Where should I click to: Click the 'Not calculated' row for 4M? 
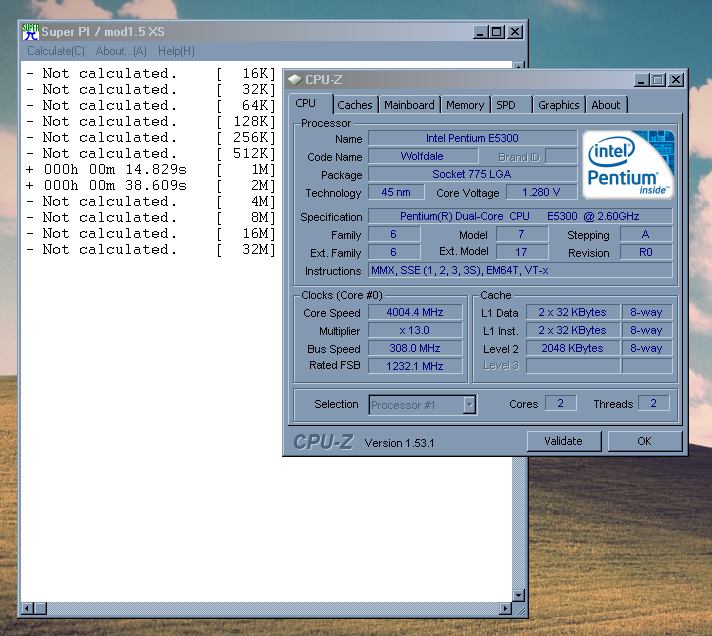coord(151,202)
